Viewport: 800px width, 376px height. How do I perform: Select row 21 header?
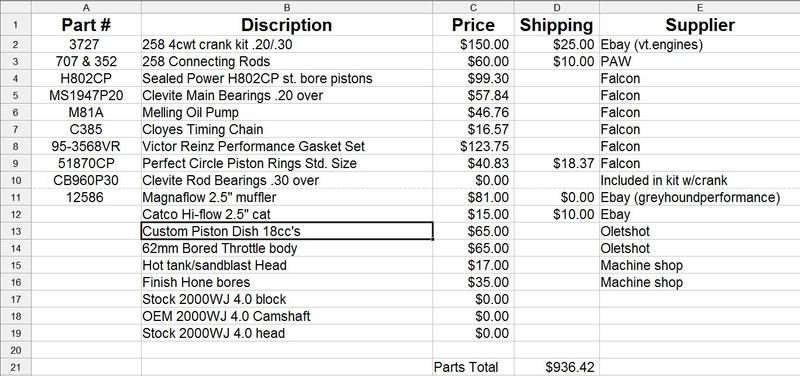[15, 367]
